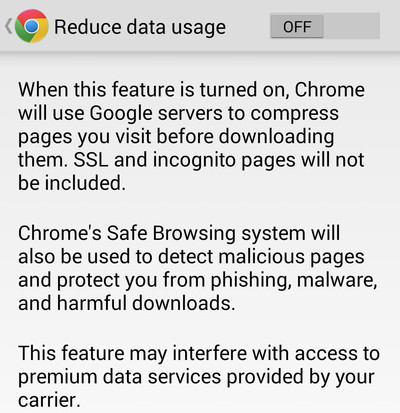Click the word Chrome in first paragraph
Viewport: 400px width, 413px height.
click(330, 90)
